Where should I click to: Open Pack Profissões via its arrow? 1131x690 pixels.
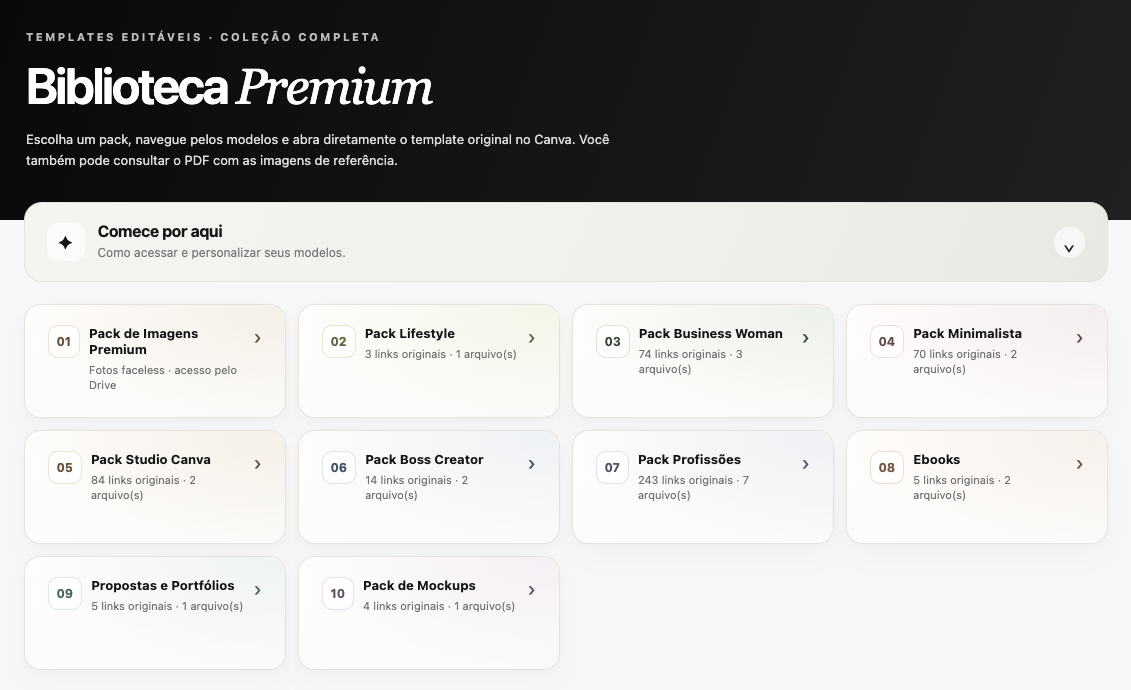tap(806, 464)
